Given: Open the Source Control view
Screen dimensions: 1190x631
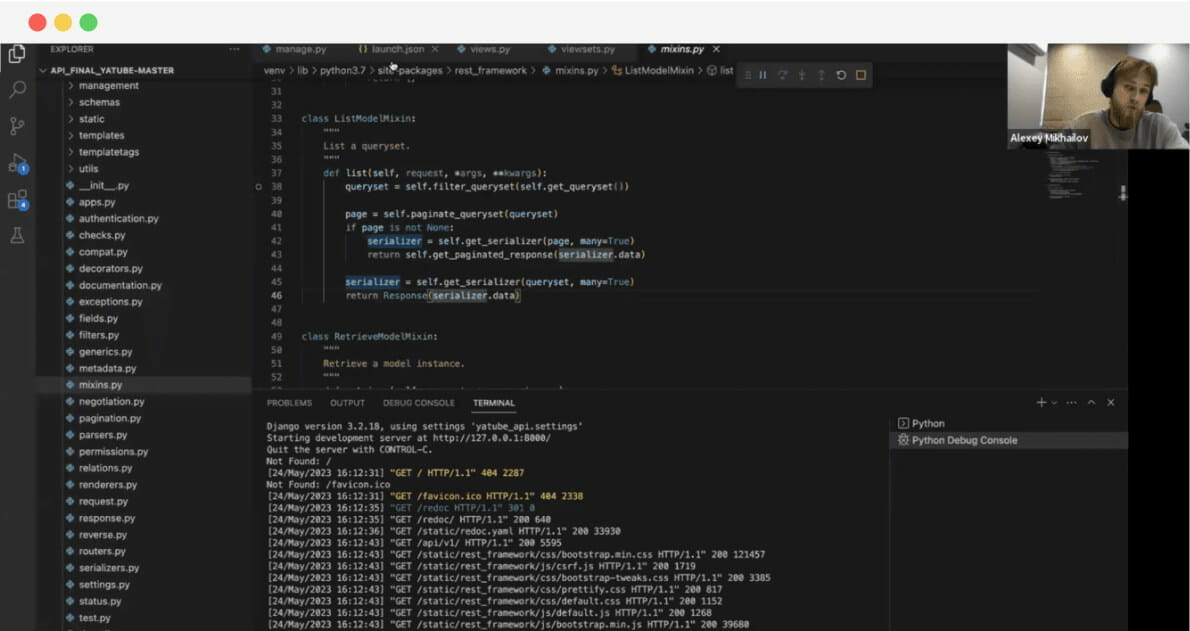Looking at the screenshot, I should [x=17, y=126].
